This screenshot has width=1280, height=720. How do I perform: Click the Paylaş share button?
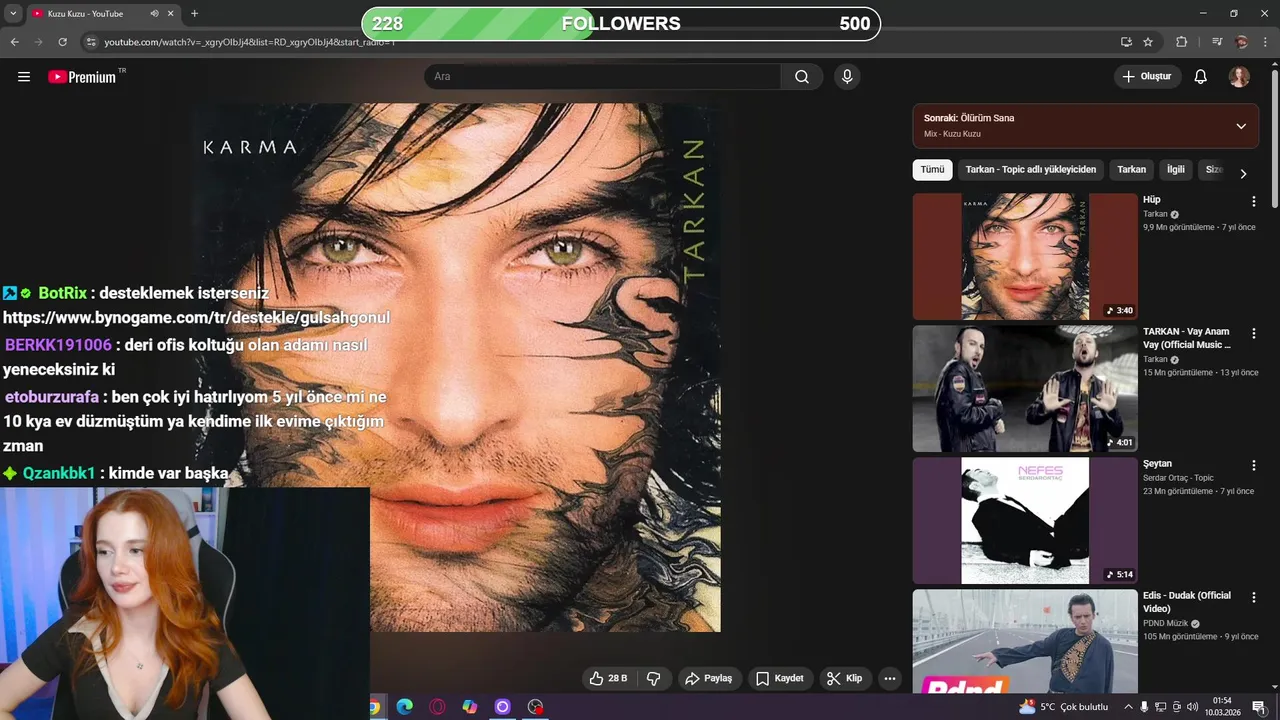coord(708,678)
